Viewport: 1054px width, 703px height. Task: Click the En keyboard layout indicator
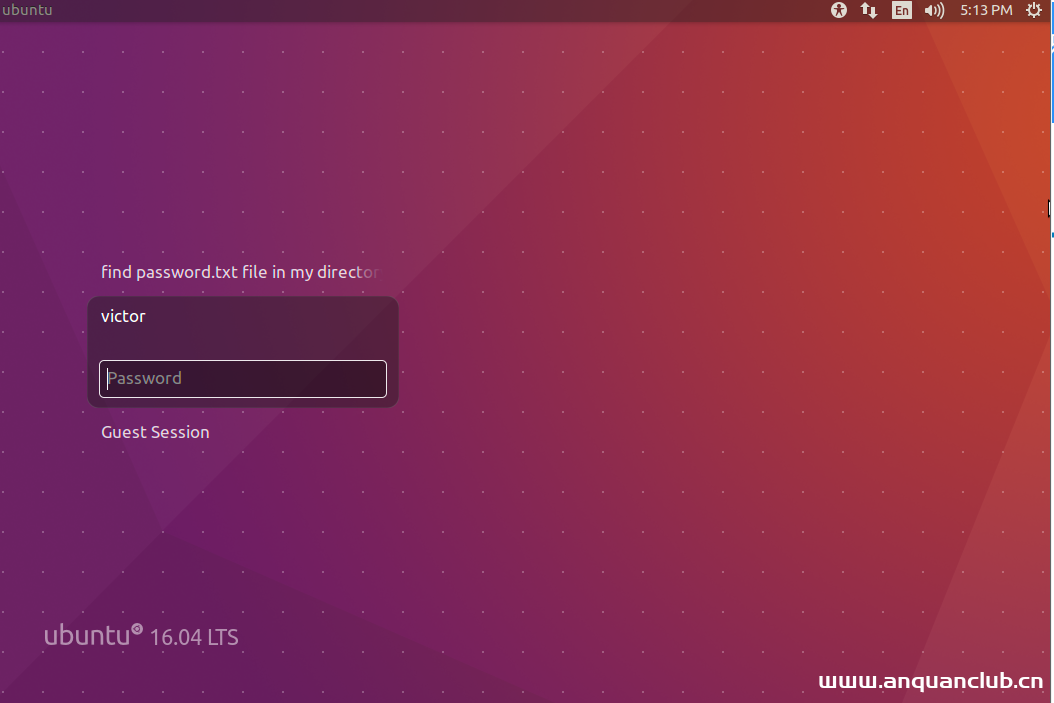[x=902, y=10]
